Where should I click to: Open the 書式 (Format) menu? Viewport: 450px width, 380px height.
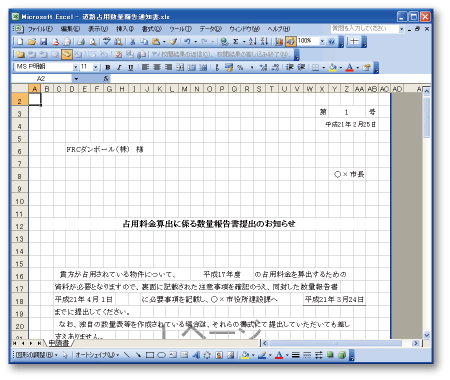tap(152, 29)
